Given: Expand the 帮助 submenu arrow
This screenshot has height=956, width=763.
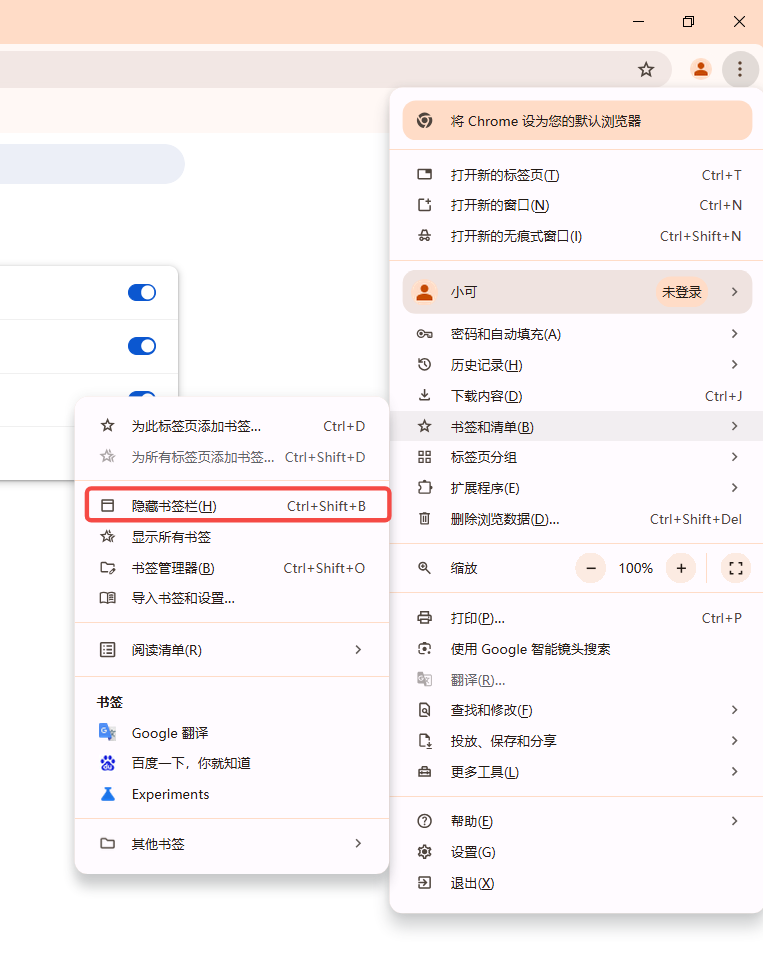Looking at the screenshot, I should [735, 821].
